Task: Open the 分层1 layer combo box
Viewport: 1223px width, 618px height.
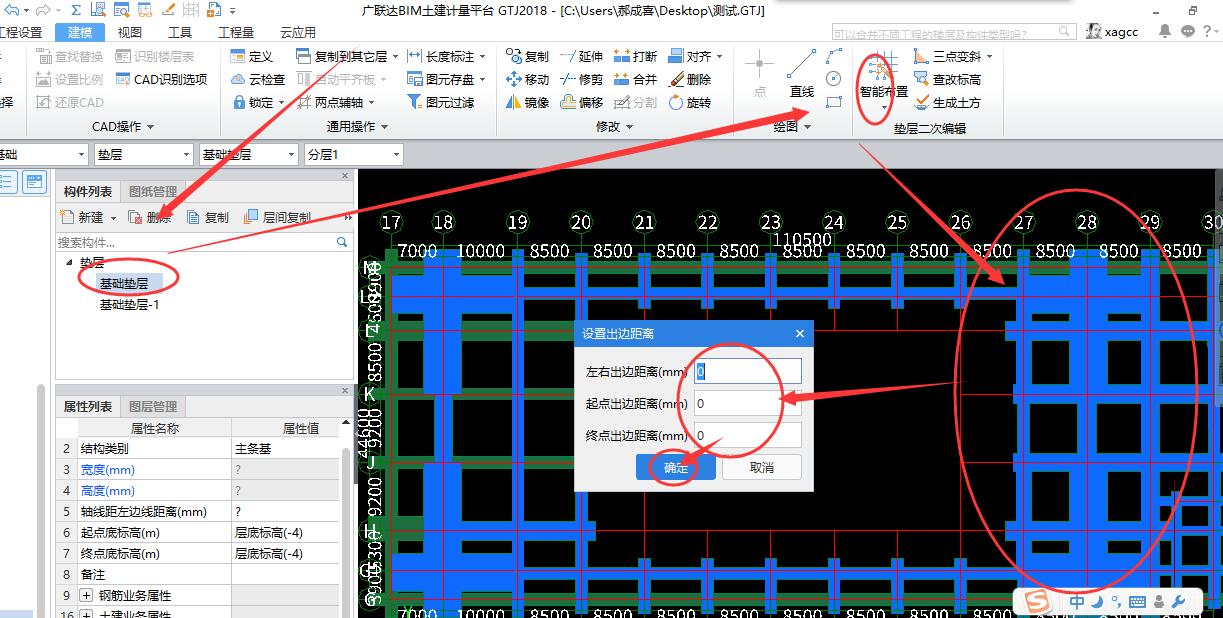Action: point(353,155)
